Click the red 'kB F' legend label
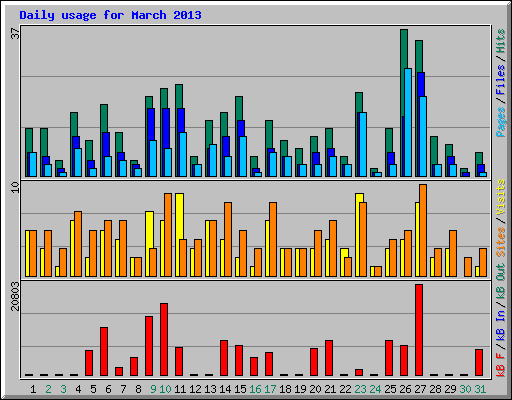This screenshot has width=512, height=400. click(x=501, y=365)
